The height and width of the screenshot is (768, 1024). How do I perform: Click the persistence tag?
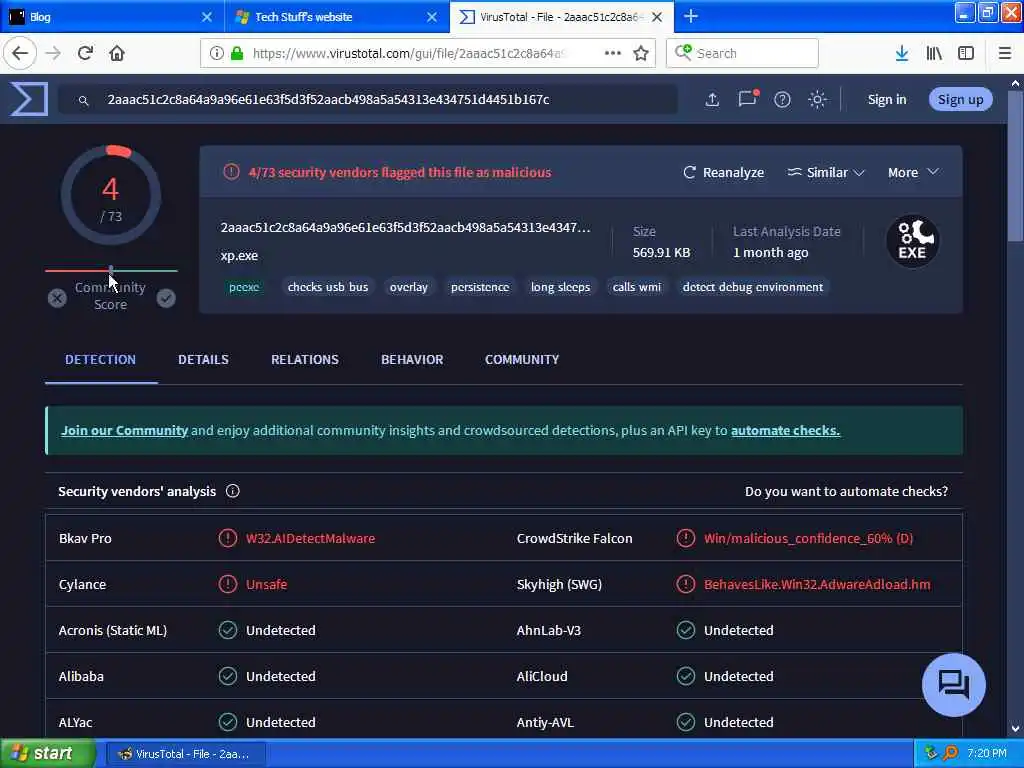tap(480, 287)
